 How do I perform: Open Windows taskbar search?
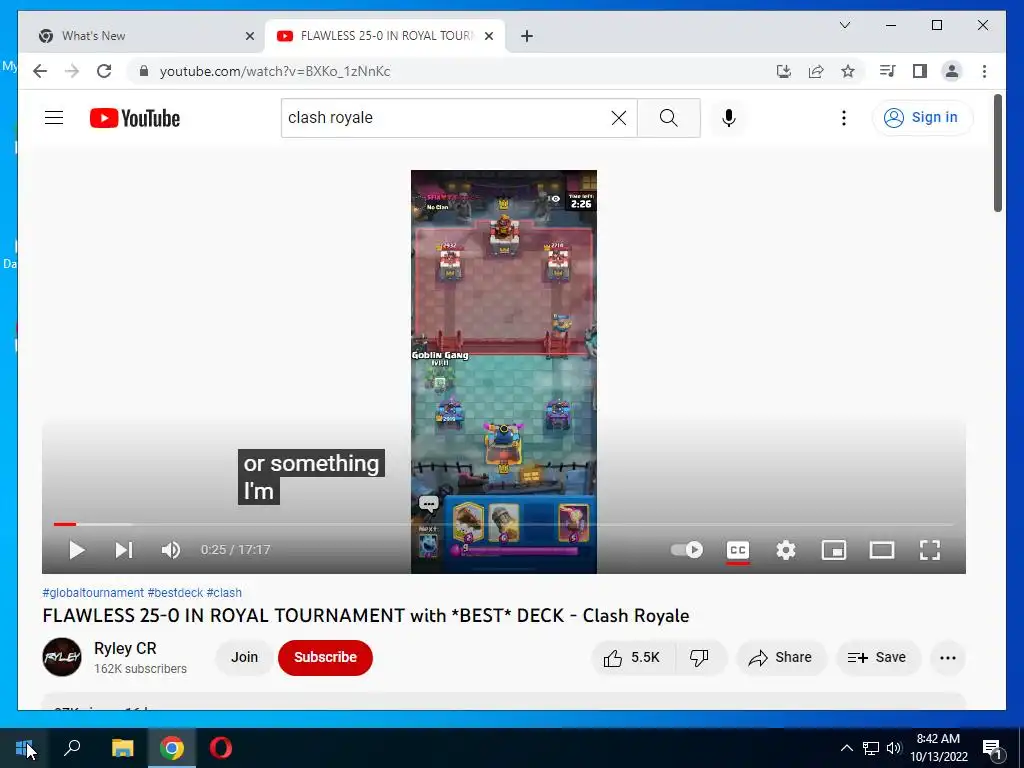tap(72, 748)
